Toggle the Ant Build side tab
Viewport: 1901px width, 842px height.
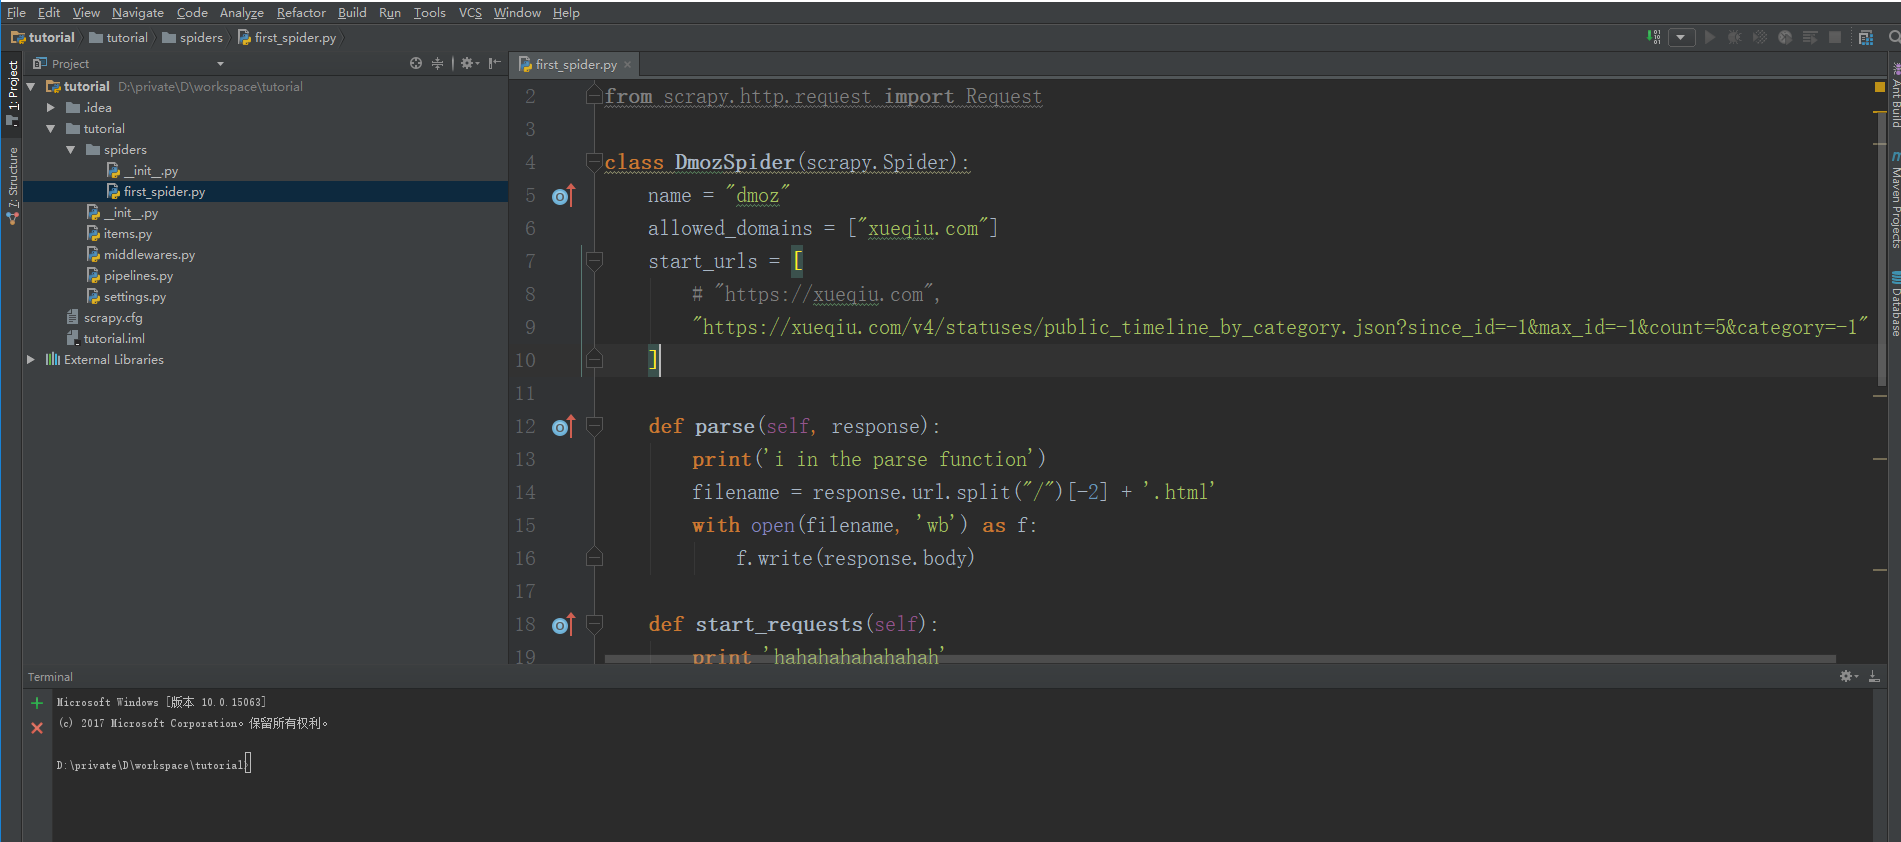[x=1895, y=97]
